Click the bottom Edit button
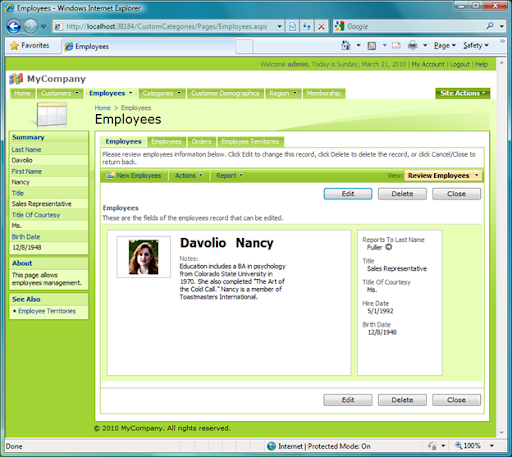 point(348,400)
